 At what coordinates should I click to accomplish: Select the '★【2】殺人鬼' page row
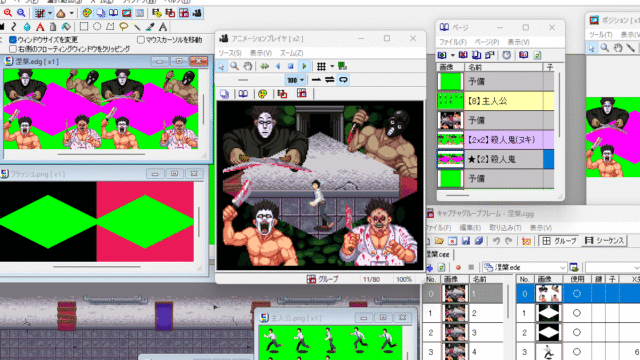pyautogui.click(x=496, y=159)
